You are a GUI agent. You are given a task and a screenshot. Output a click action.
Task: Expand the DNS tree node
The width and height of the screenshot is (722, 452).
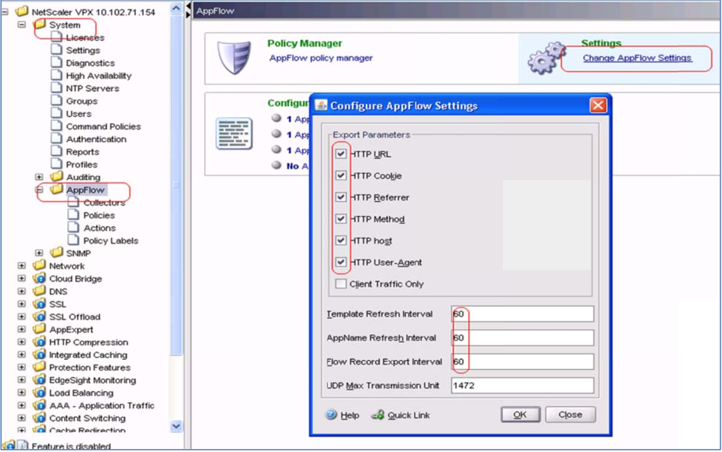(22, 291)
